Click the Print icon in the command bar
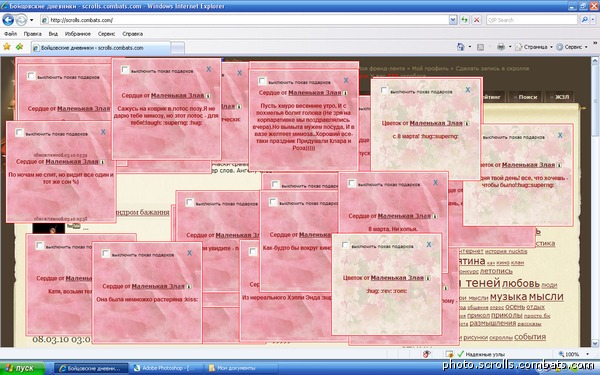The width and height of the screenshot is (600, 375). tap(501, 47)
